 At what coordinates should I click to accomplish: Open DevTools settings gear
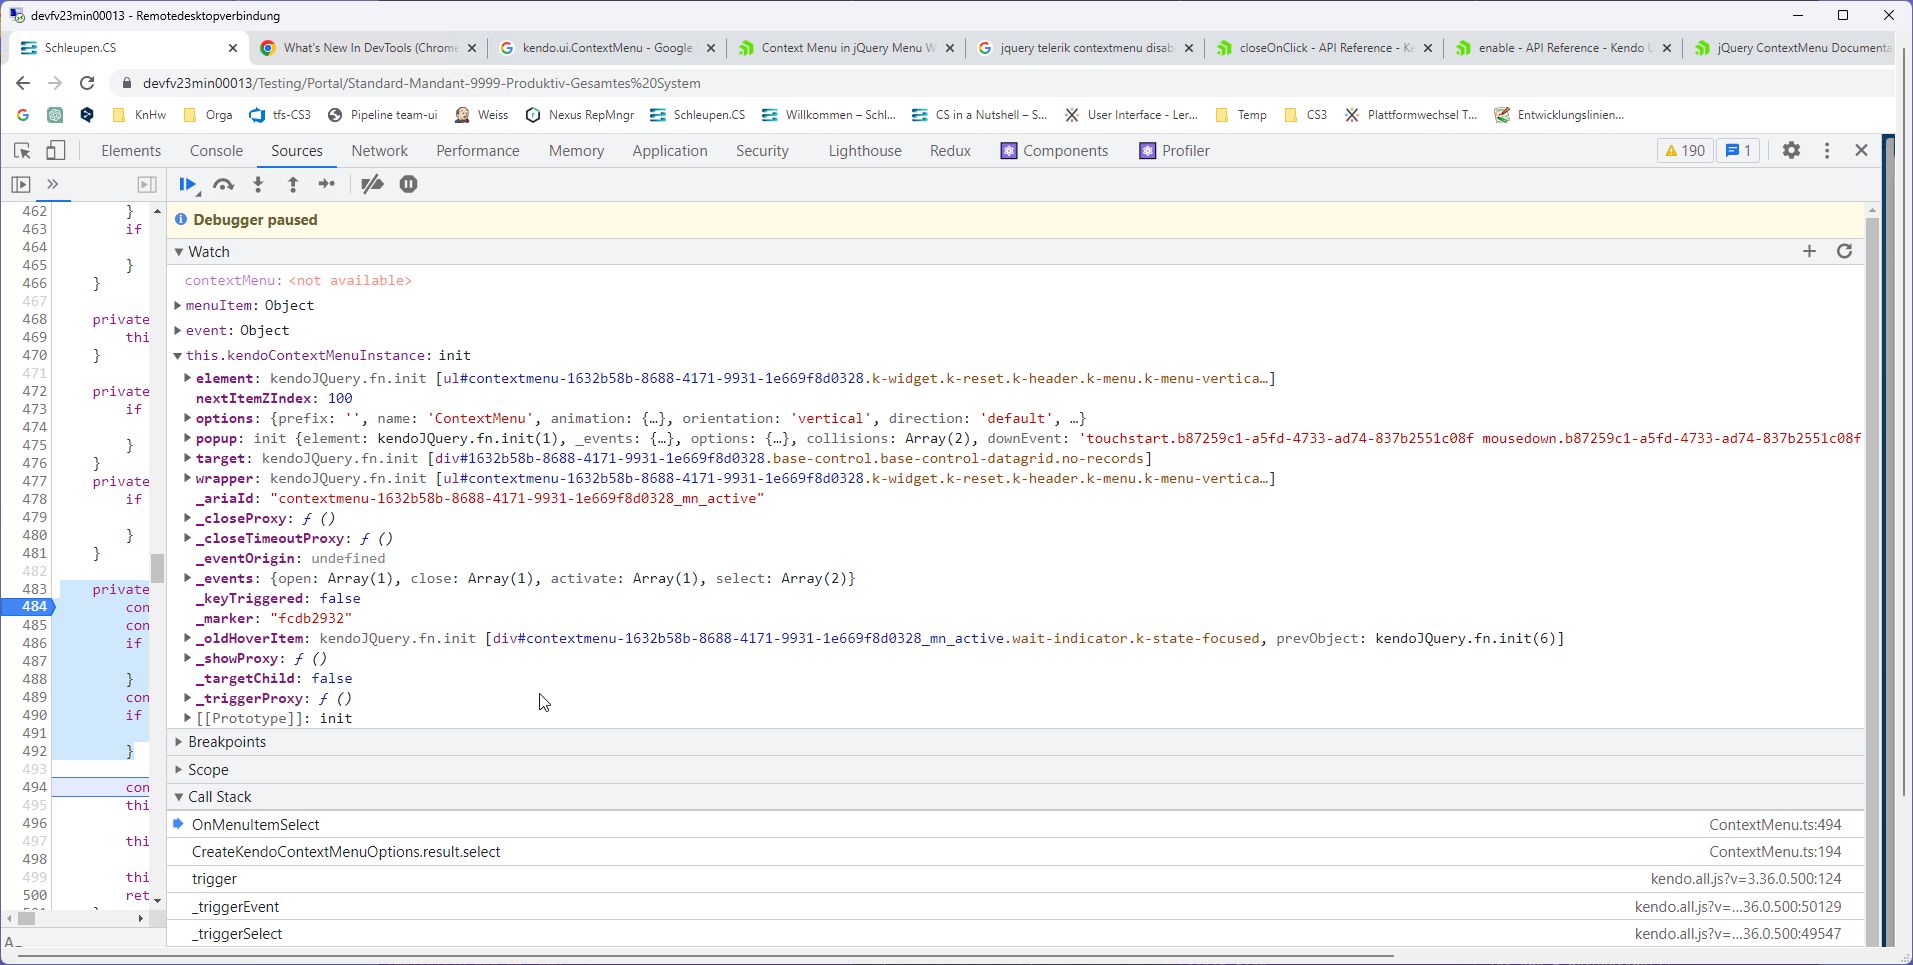(x=1791, y=151)
